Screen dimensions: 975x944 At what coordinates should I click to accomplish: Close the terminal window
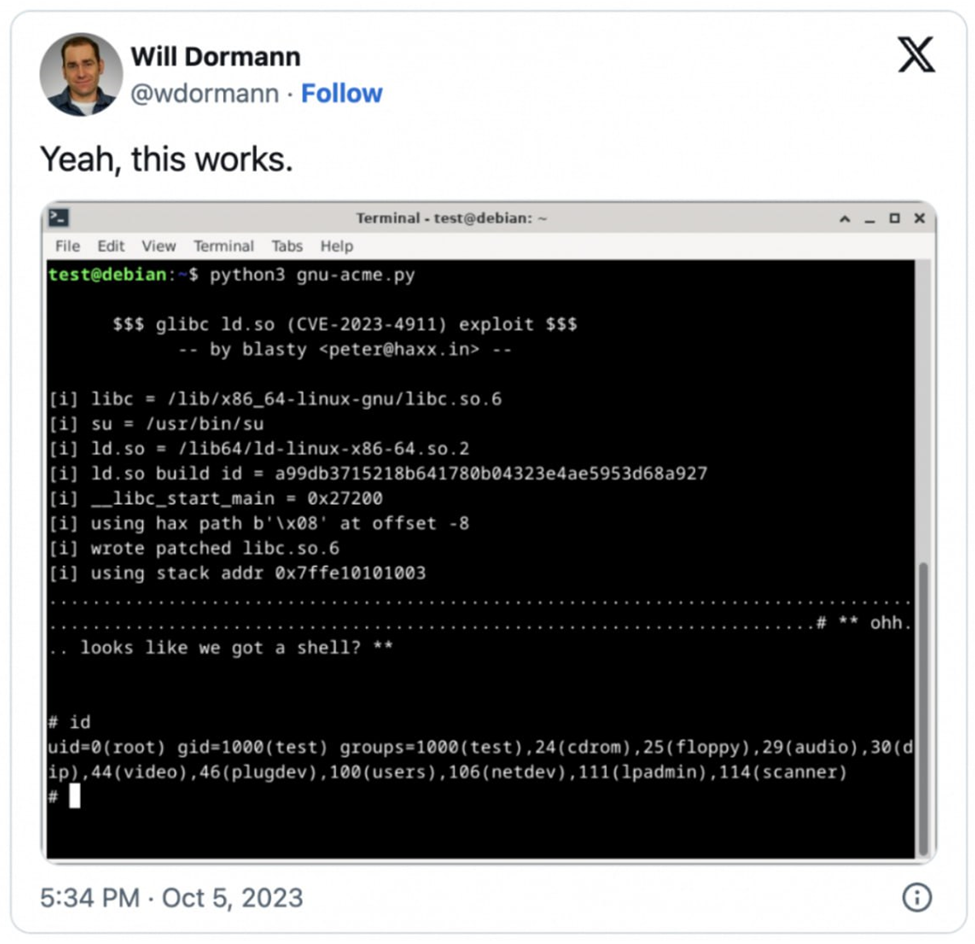point(919,218)
